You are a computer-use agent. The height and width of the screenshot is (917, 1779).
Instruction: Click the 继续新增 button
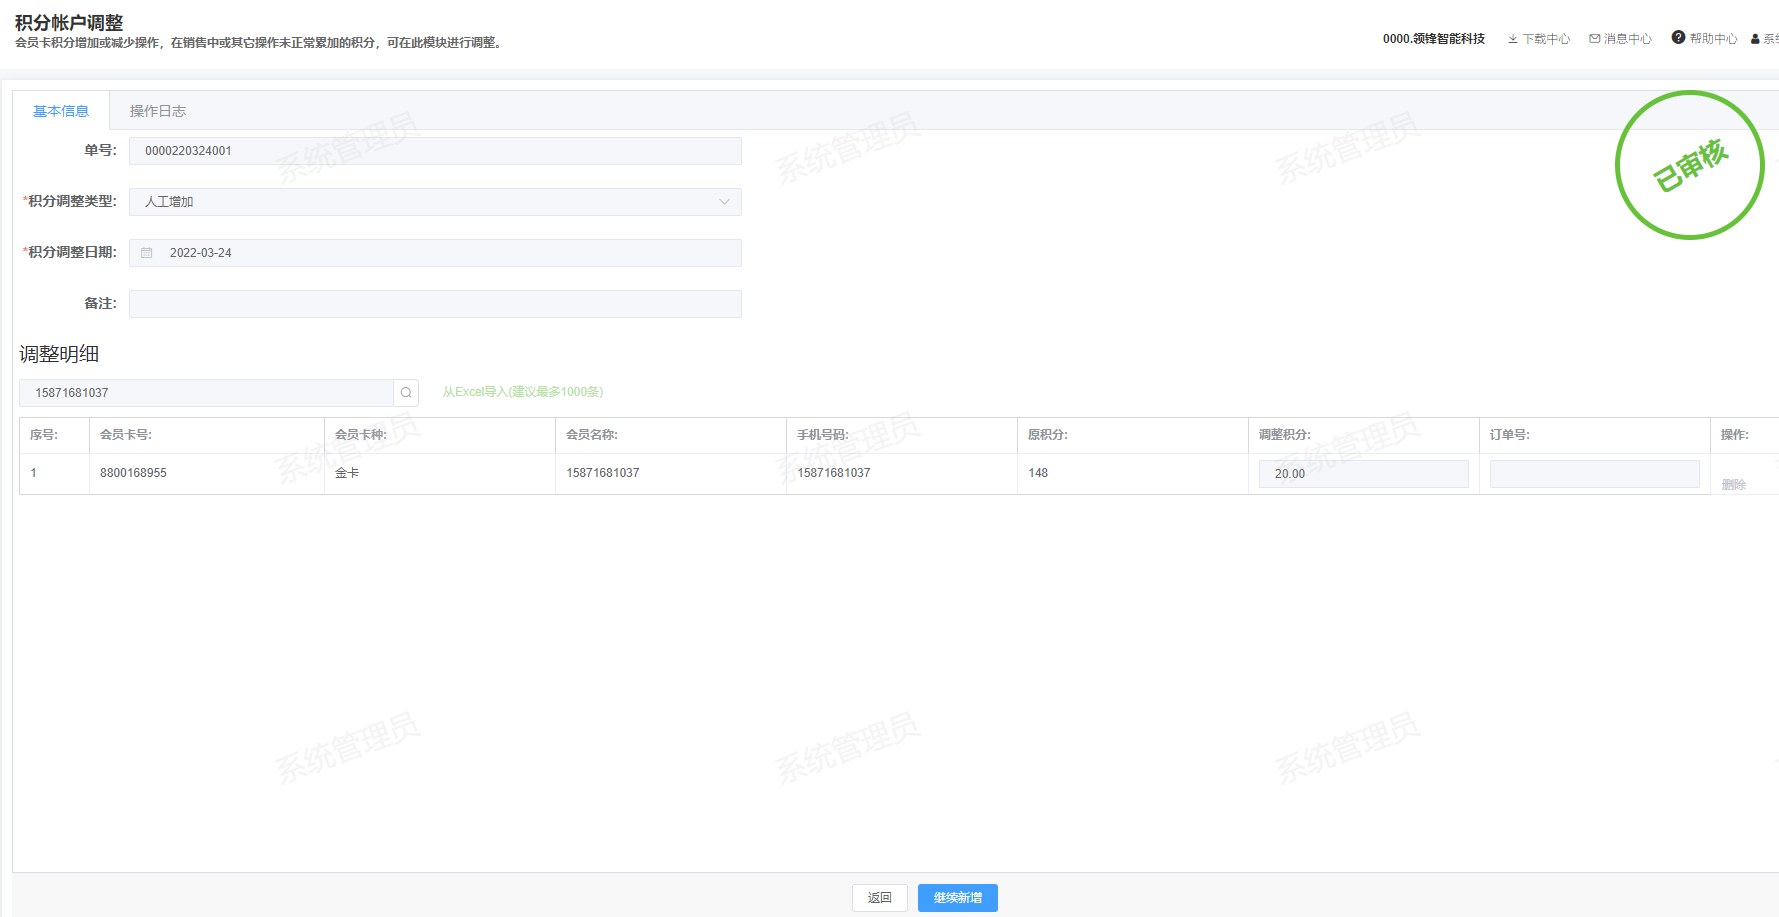pyautogui.click(x=958, y=898)
